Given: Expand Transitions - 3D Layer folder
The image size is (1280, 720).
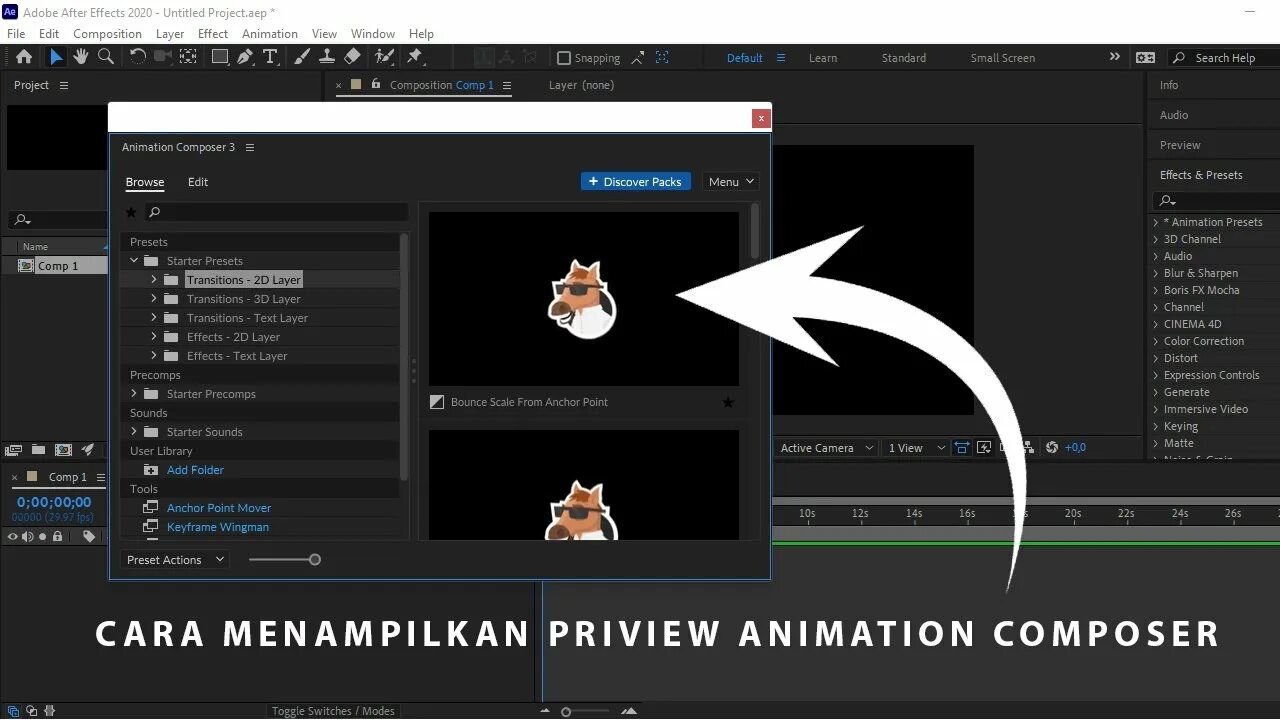Looking at the screenshot, I should pyautogui.click(x=153, y=299).
